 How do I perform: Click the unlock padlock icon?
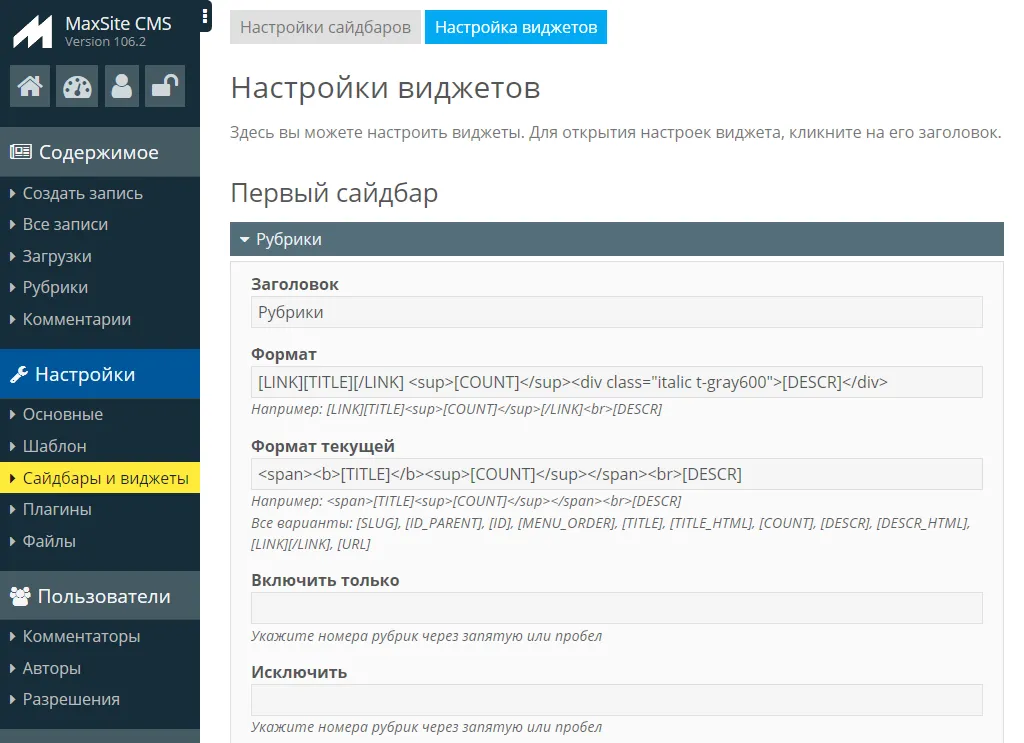[x=164, y=86]
